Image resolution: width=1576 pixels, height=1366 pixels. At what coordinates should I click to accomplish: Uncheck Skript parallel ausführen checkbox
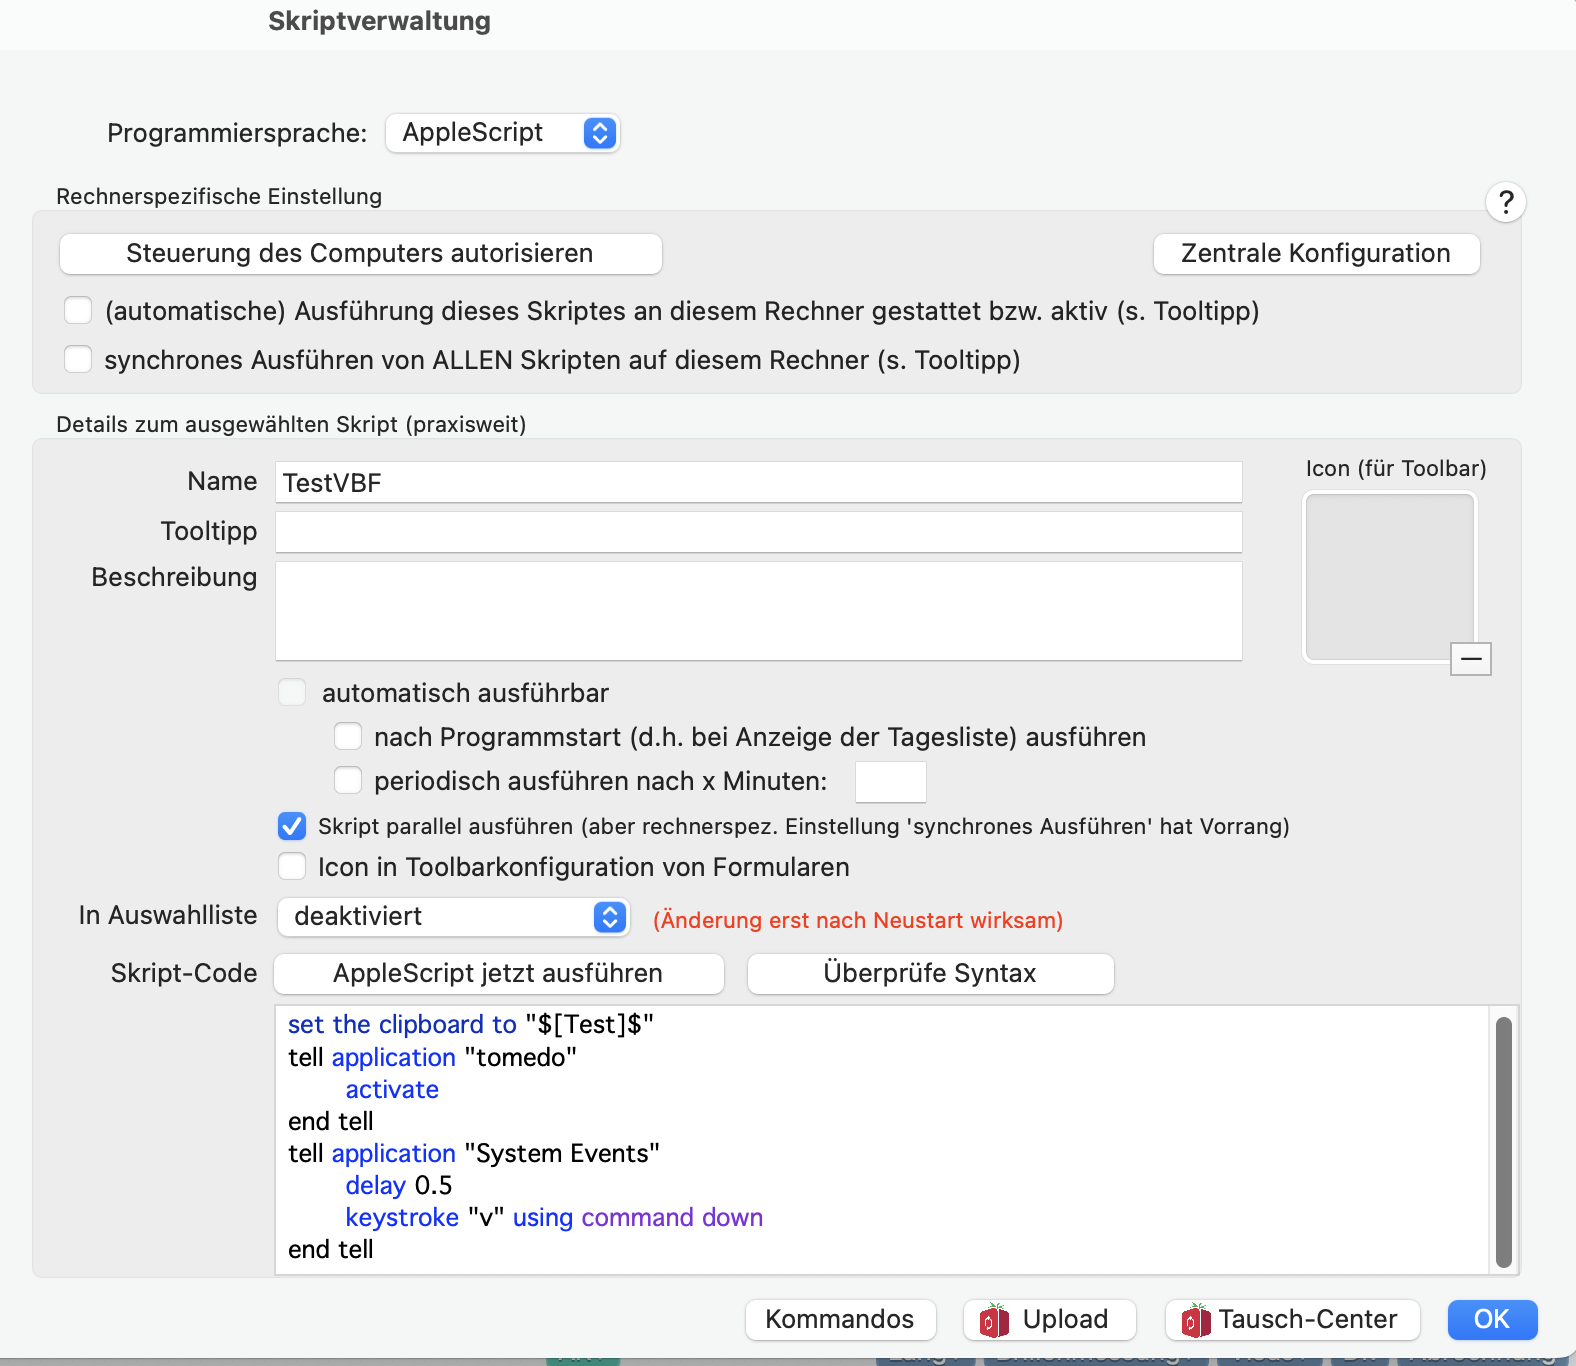[x=292, y=826]
